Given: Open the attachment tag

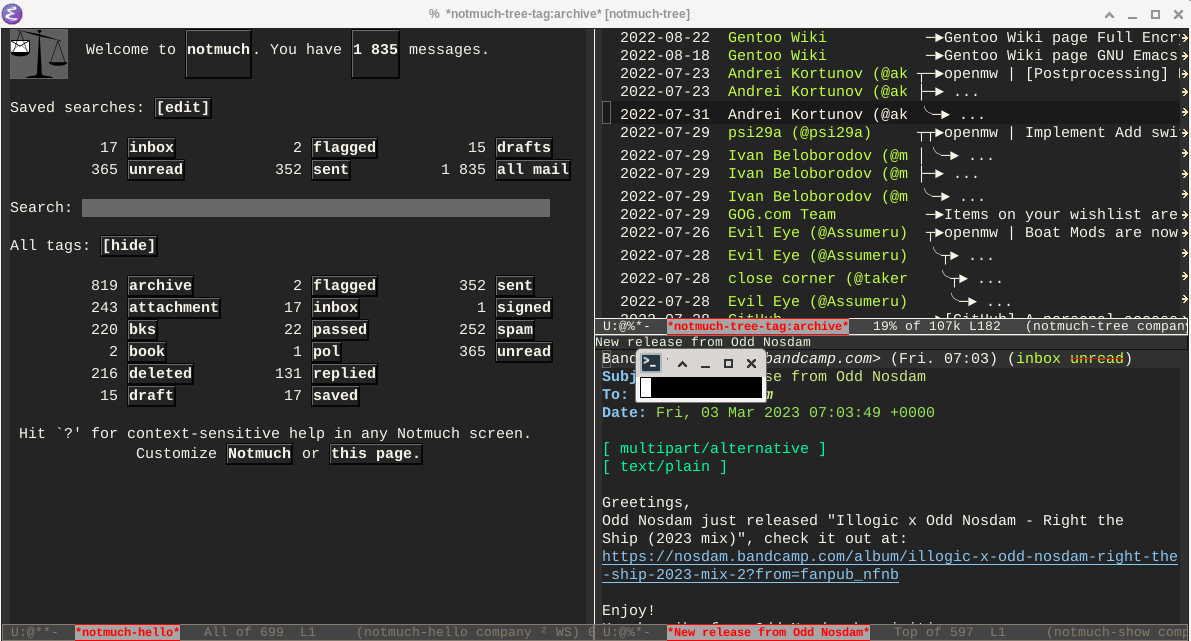Looking at the screenshot, I should [174, 308].
